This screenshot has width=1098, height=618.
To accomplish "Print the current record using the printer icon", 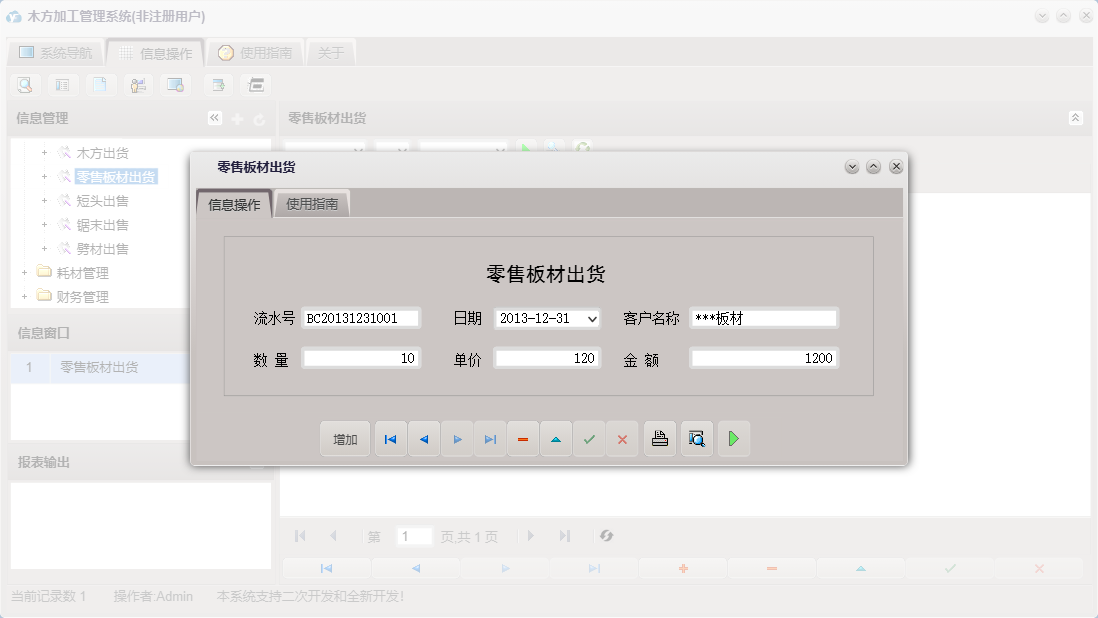I will coord(659,438).
